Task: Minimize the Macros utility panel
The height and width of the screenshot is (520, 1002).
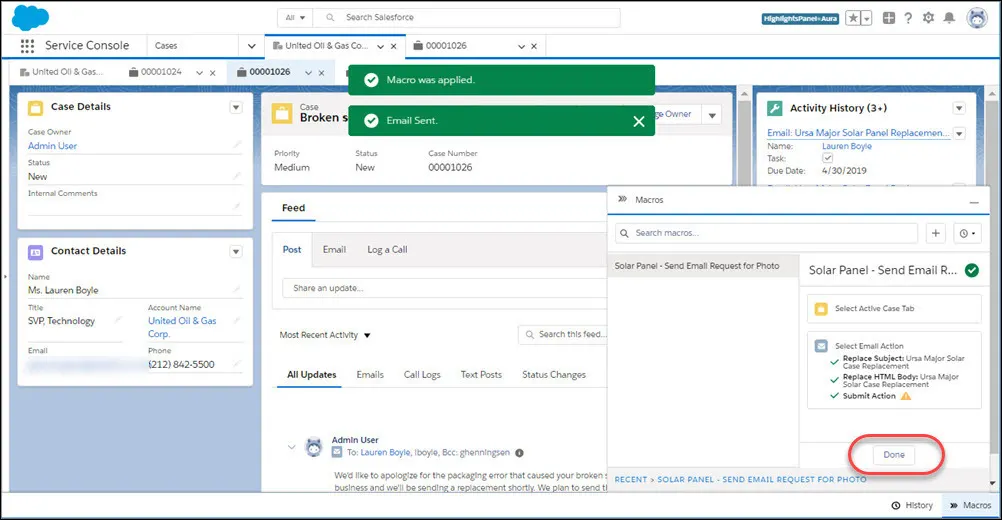Action: pyautogui.click(x=974, y=202)
